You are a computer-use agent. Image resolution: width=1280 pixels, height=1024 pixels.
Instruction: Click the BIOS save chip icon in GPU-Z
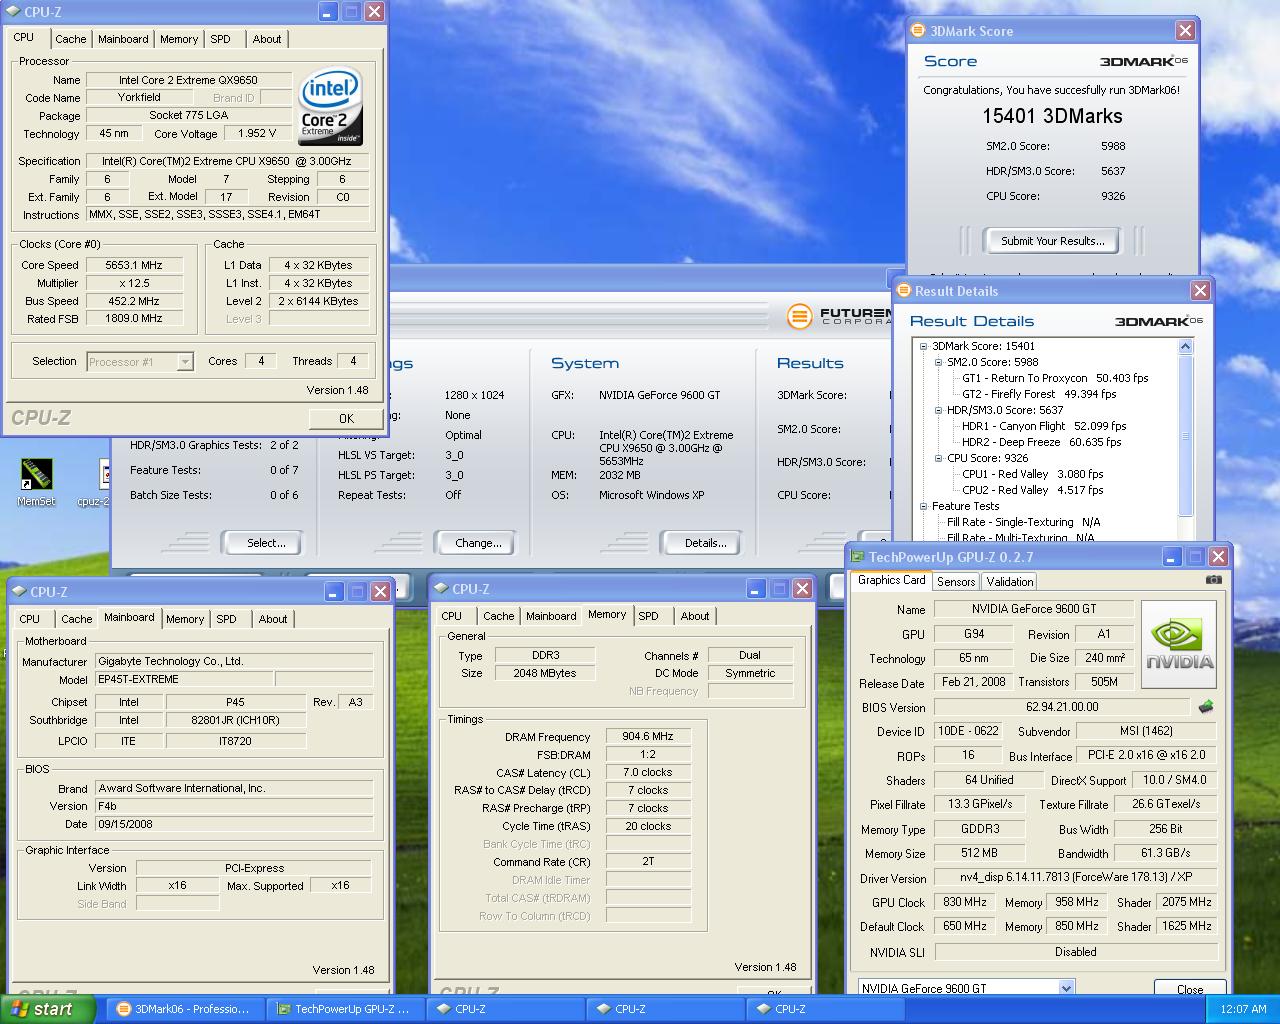click(1205, 707)
